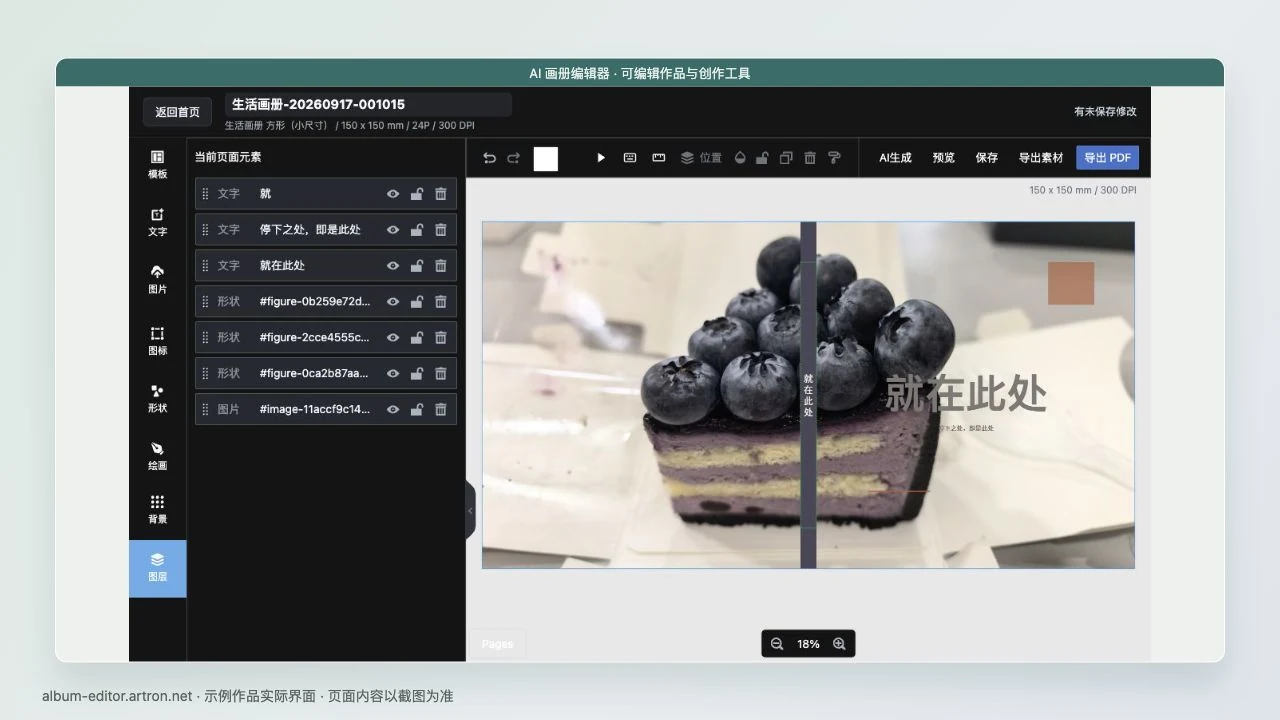Click the play triangle in toolbar

tap(601, 158)
